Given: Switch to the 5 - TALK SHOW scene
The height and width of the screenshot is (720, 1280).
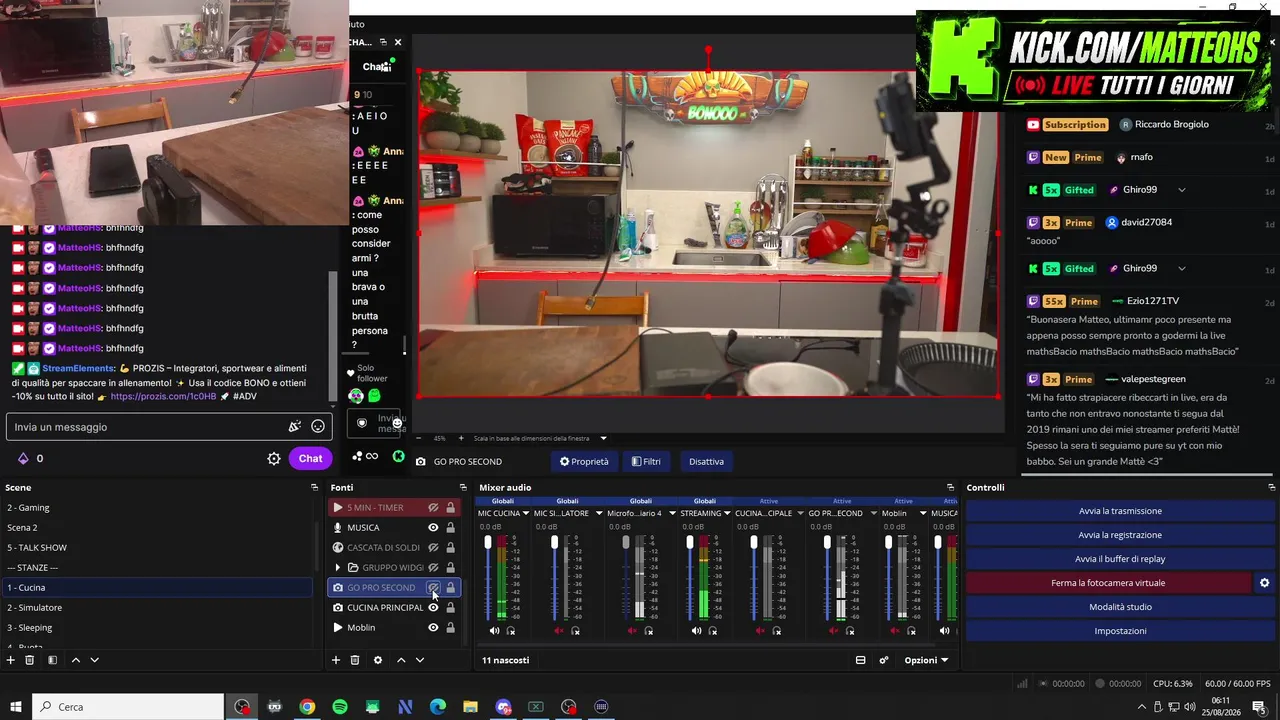Looking at the screenshot, I should coord(158,548).
